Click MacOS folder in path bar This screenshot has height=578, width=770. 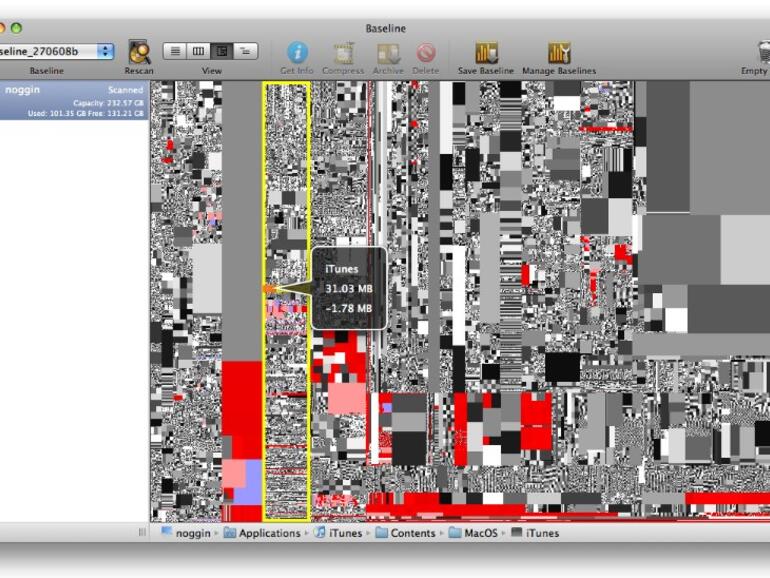473,533
